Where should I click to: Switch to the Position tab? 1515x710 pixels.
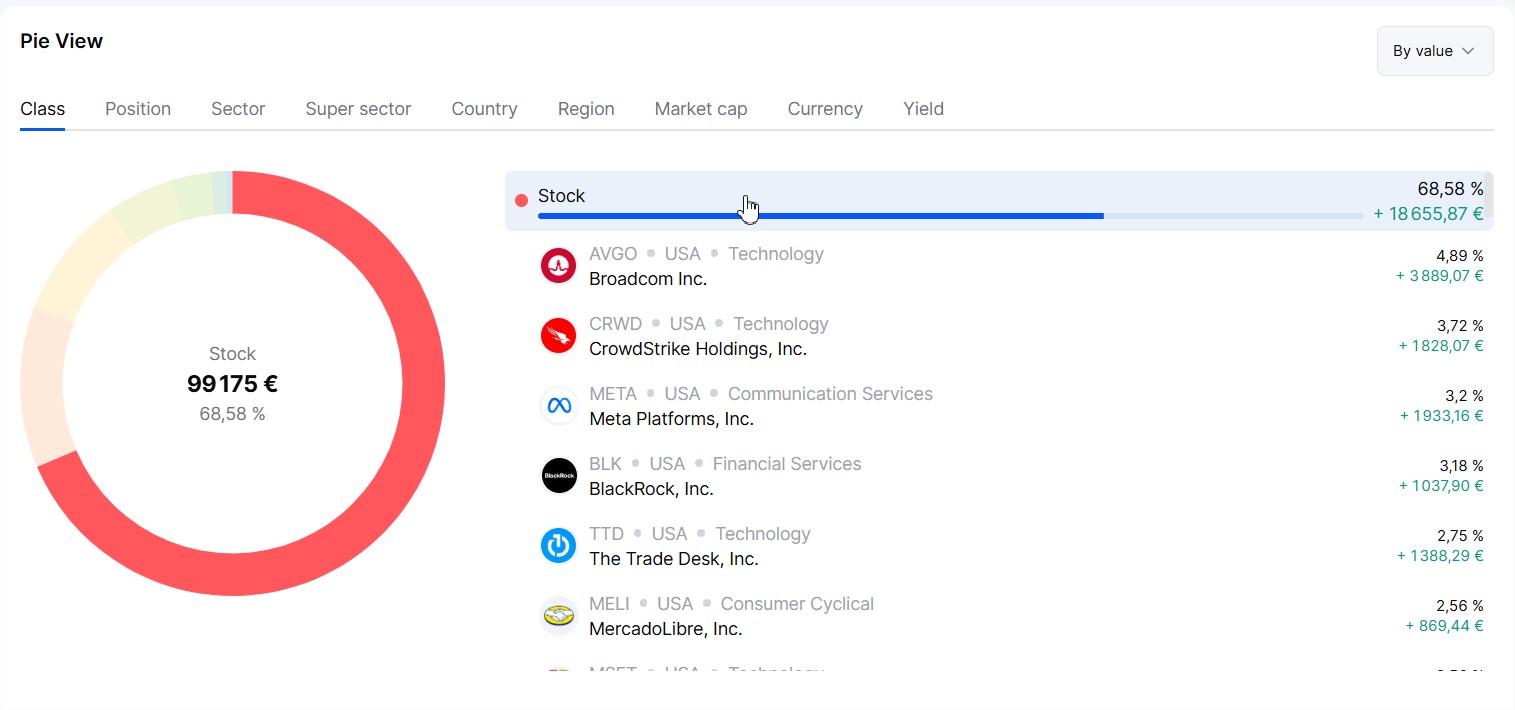click(x=138, y=109)
